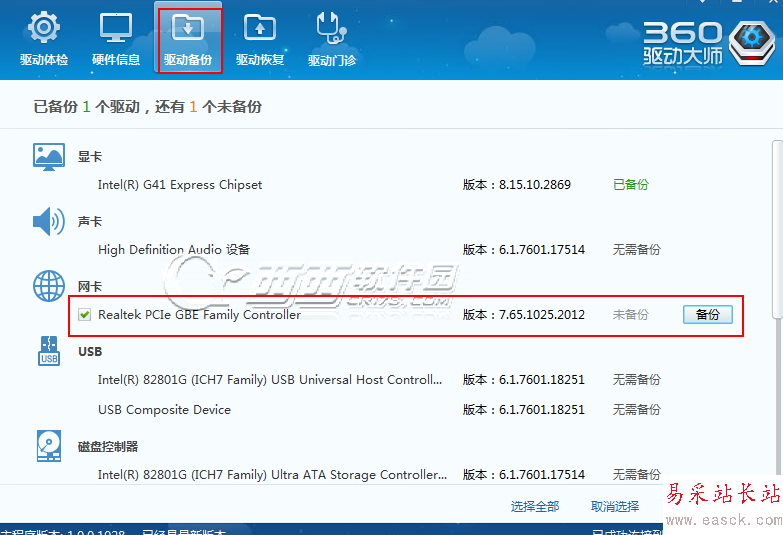The height and width of the screenshot is (535, 783).
Task: Click the 选择全部 link
Action: coord(535,507)
